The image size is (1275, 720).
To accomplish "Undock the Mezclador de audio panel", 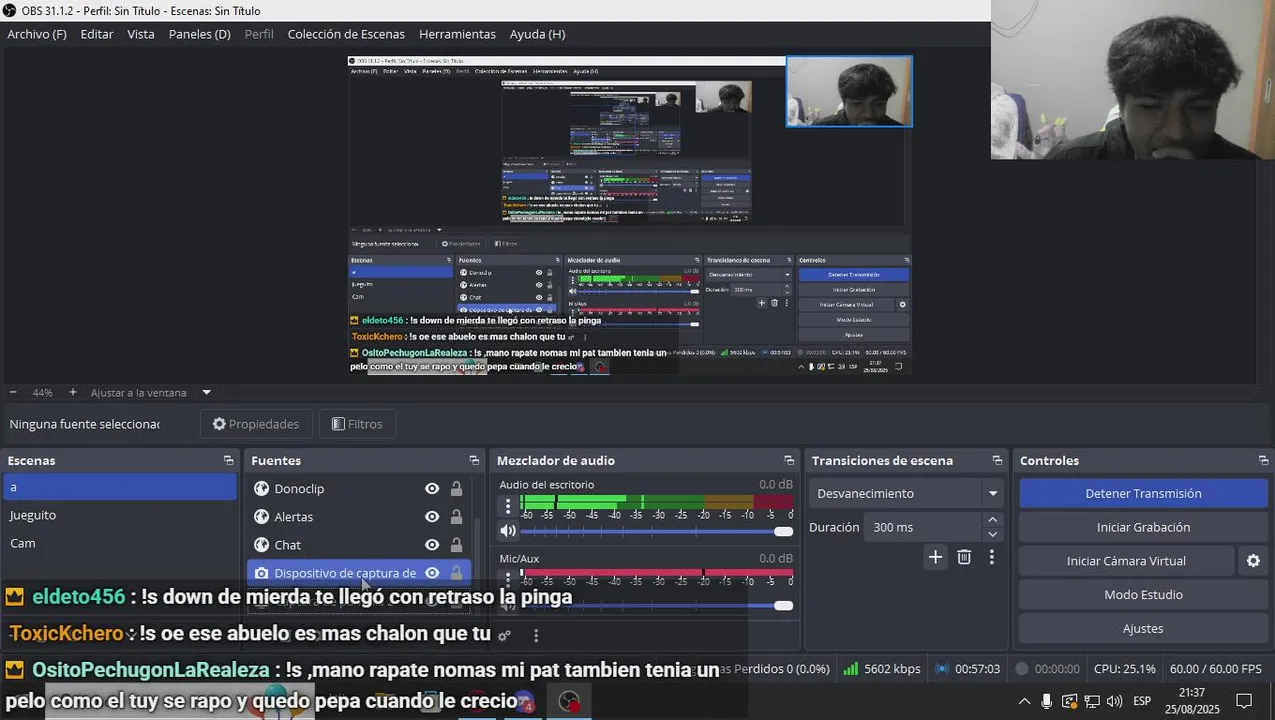I will [x=789, y=460].
